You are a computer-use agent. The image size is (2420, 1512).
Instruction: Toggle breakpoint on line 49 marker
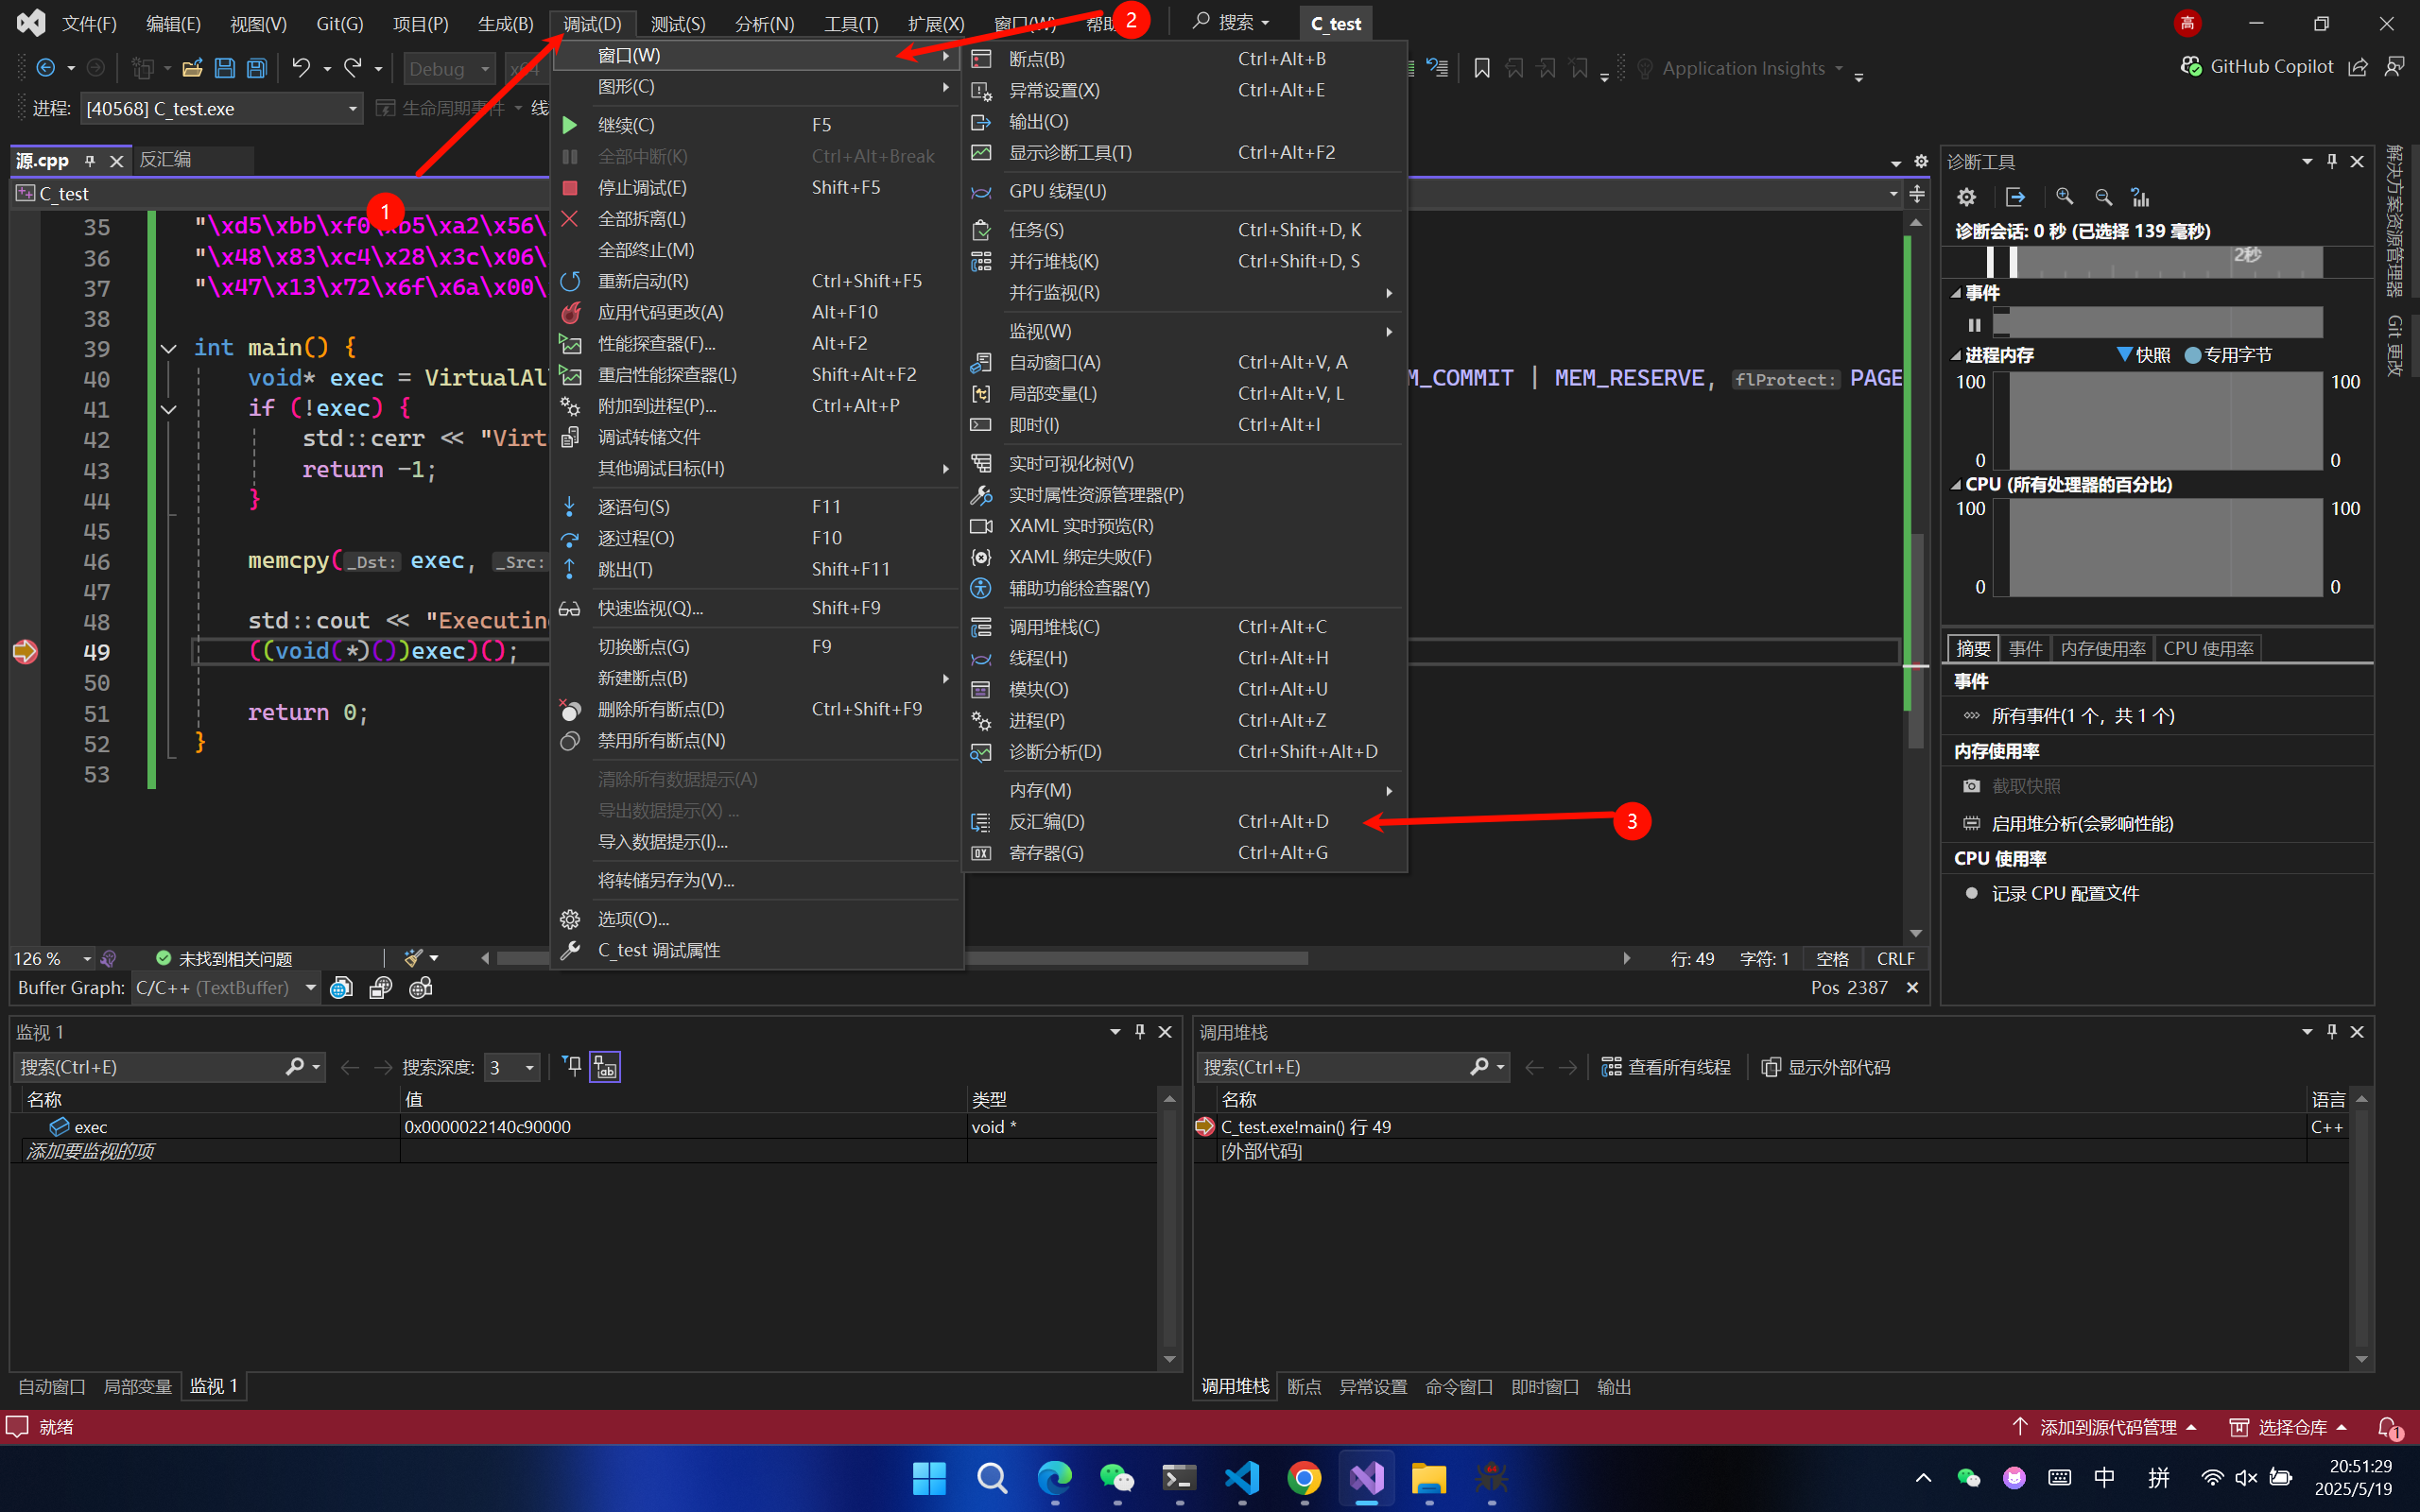[x=24, y=652]
